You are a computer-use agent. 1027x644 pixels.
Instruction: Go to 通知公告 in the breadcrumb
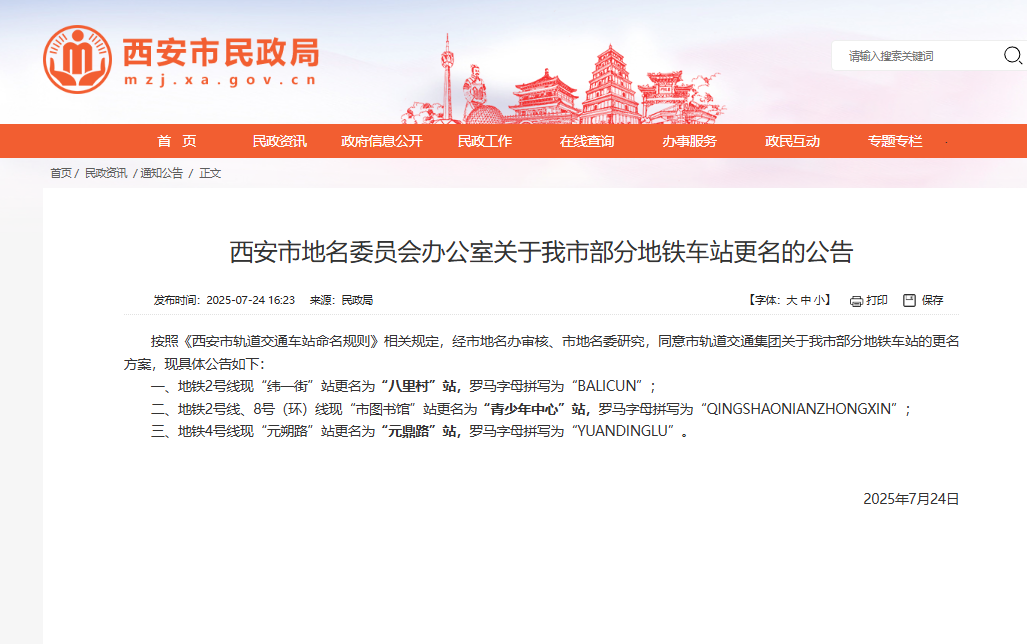point(161,173)
